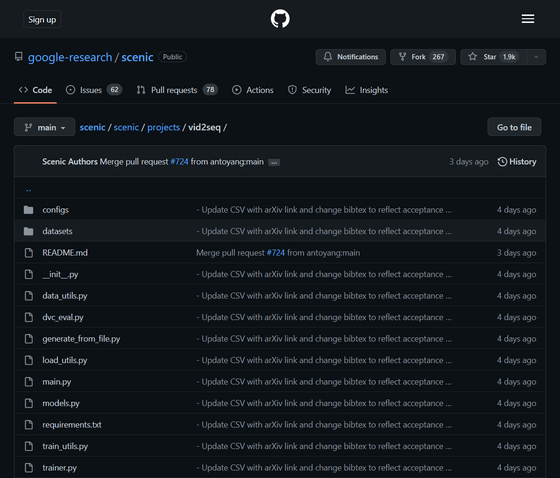Click the Sign up button
The height and width of the screenshot is (478, 560).
click(42, 19)
